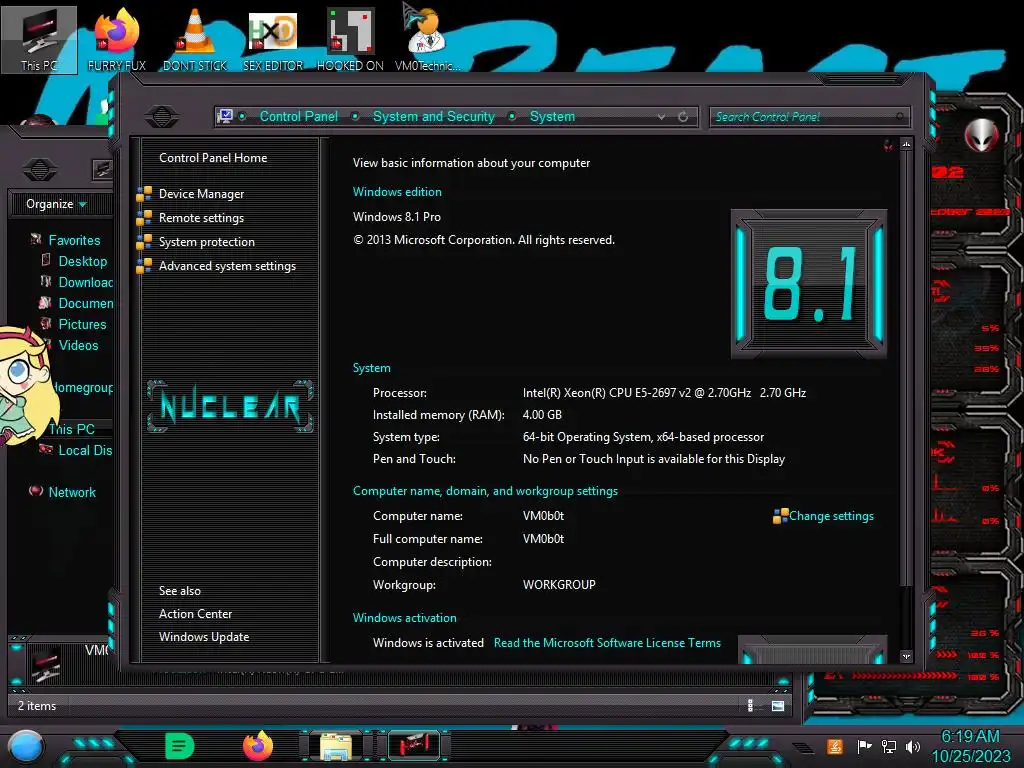Open the DONT STICK VLC shortcut
Image resolution: width=1024 pixels, height=768 pixels.
point(195,39)
